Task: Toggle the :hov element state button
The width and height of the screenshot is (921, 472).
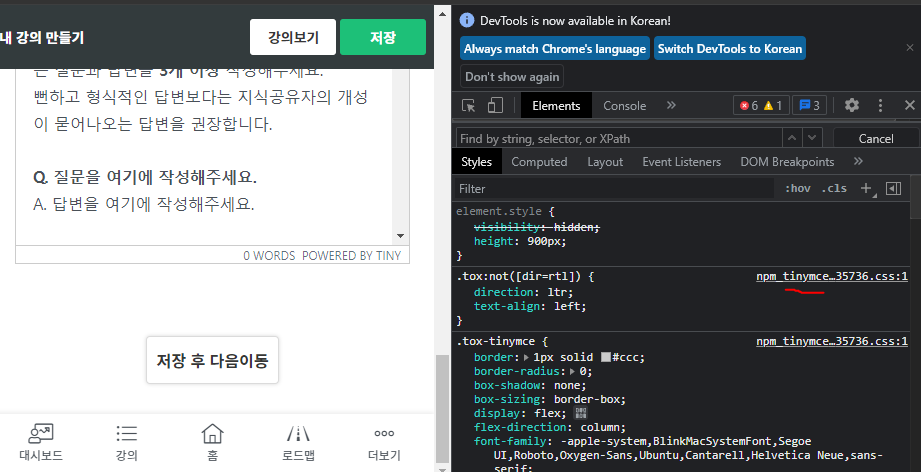Action: (797, 188)
